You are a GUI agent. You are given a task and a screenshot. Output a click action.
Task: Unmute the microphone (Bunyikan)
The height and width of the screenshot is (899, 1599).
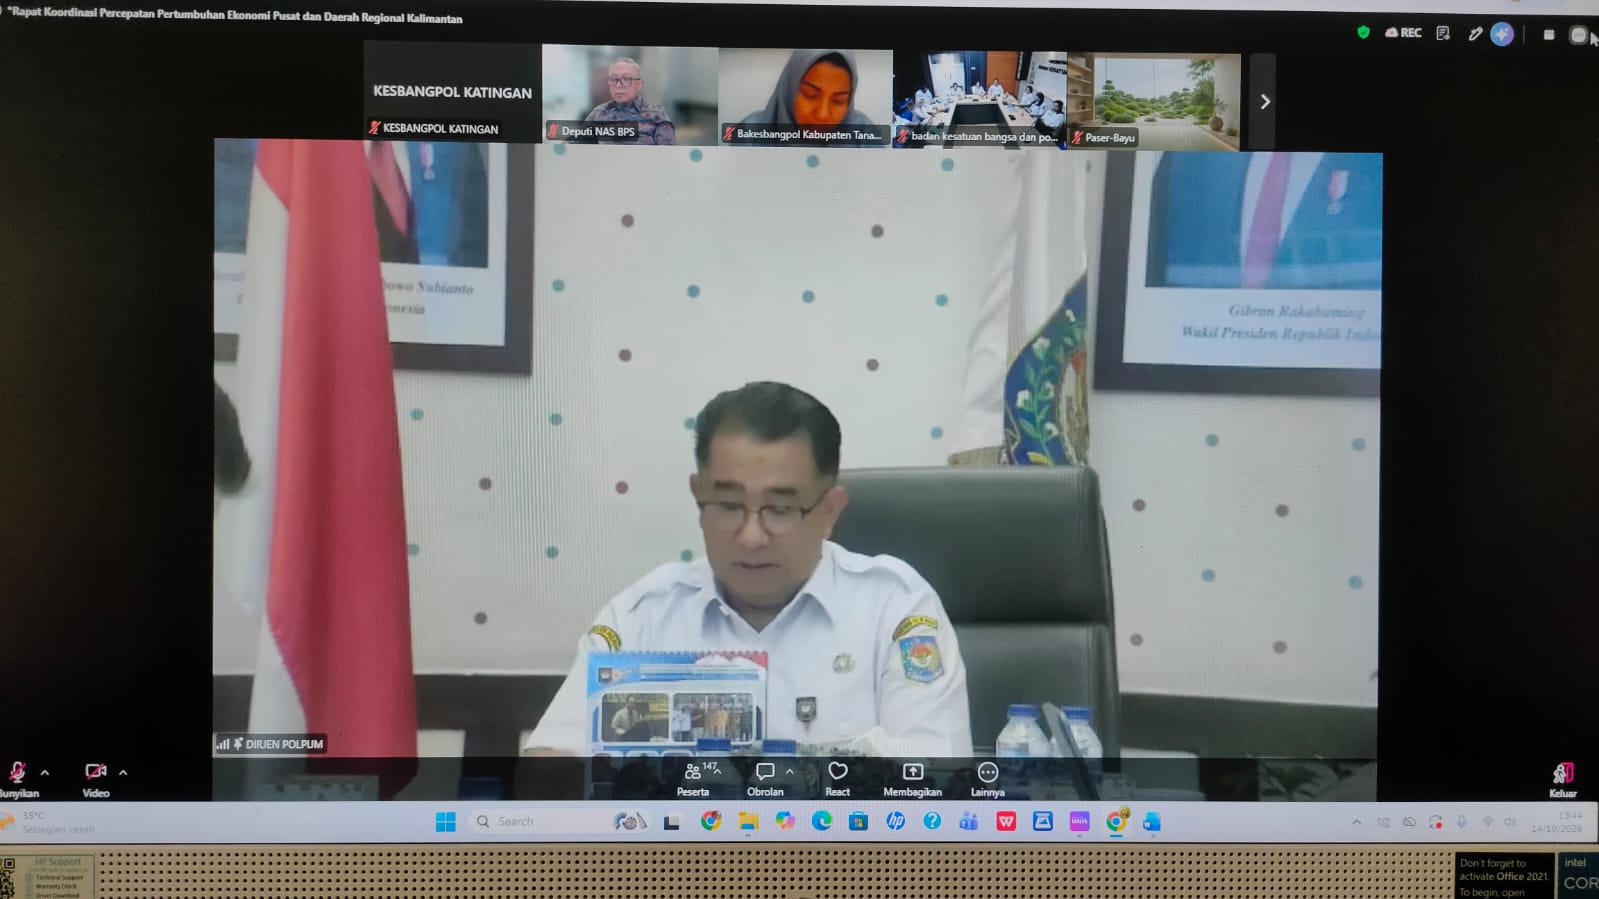[17, 778]
